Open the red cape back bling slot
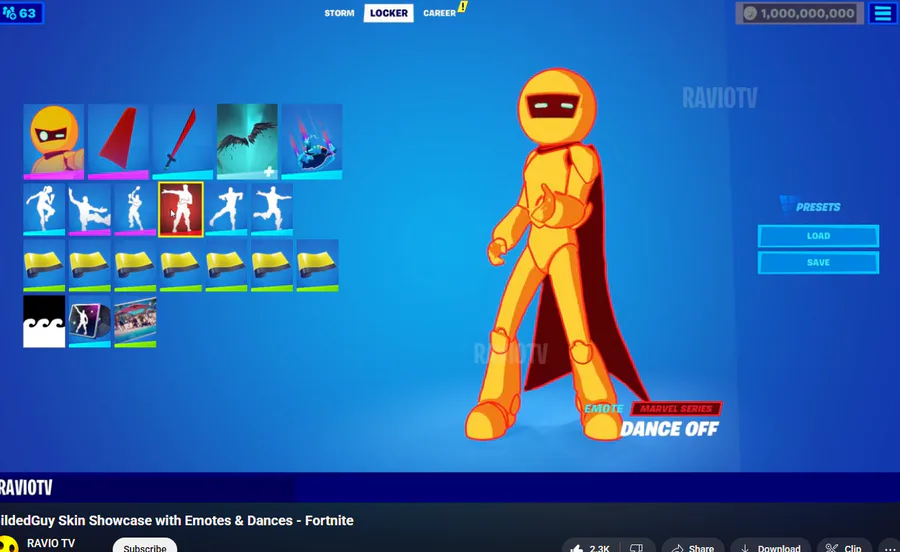The image size is (900, 552). coord(118,142)
